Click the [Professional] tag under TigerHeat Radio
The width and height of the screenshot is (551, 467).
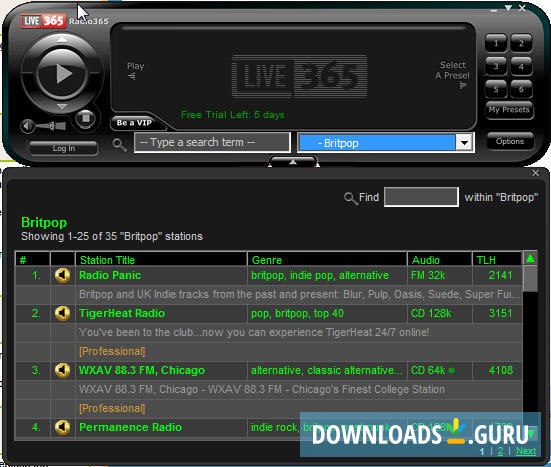click(x=112, y=351)
